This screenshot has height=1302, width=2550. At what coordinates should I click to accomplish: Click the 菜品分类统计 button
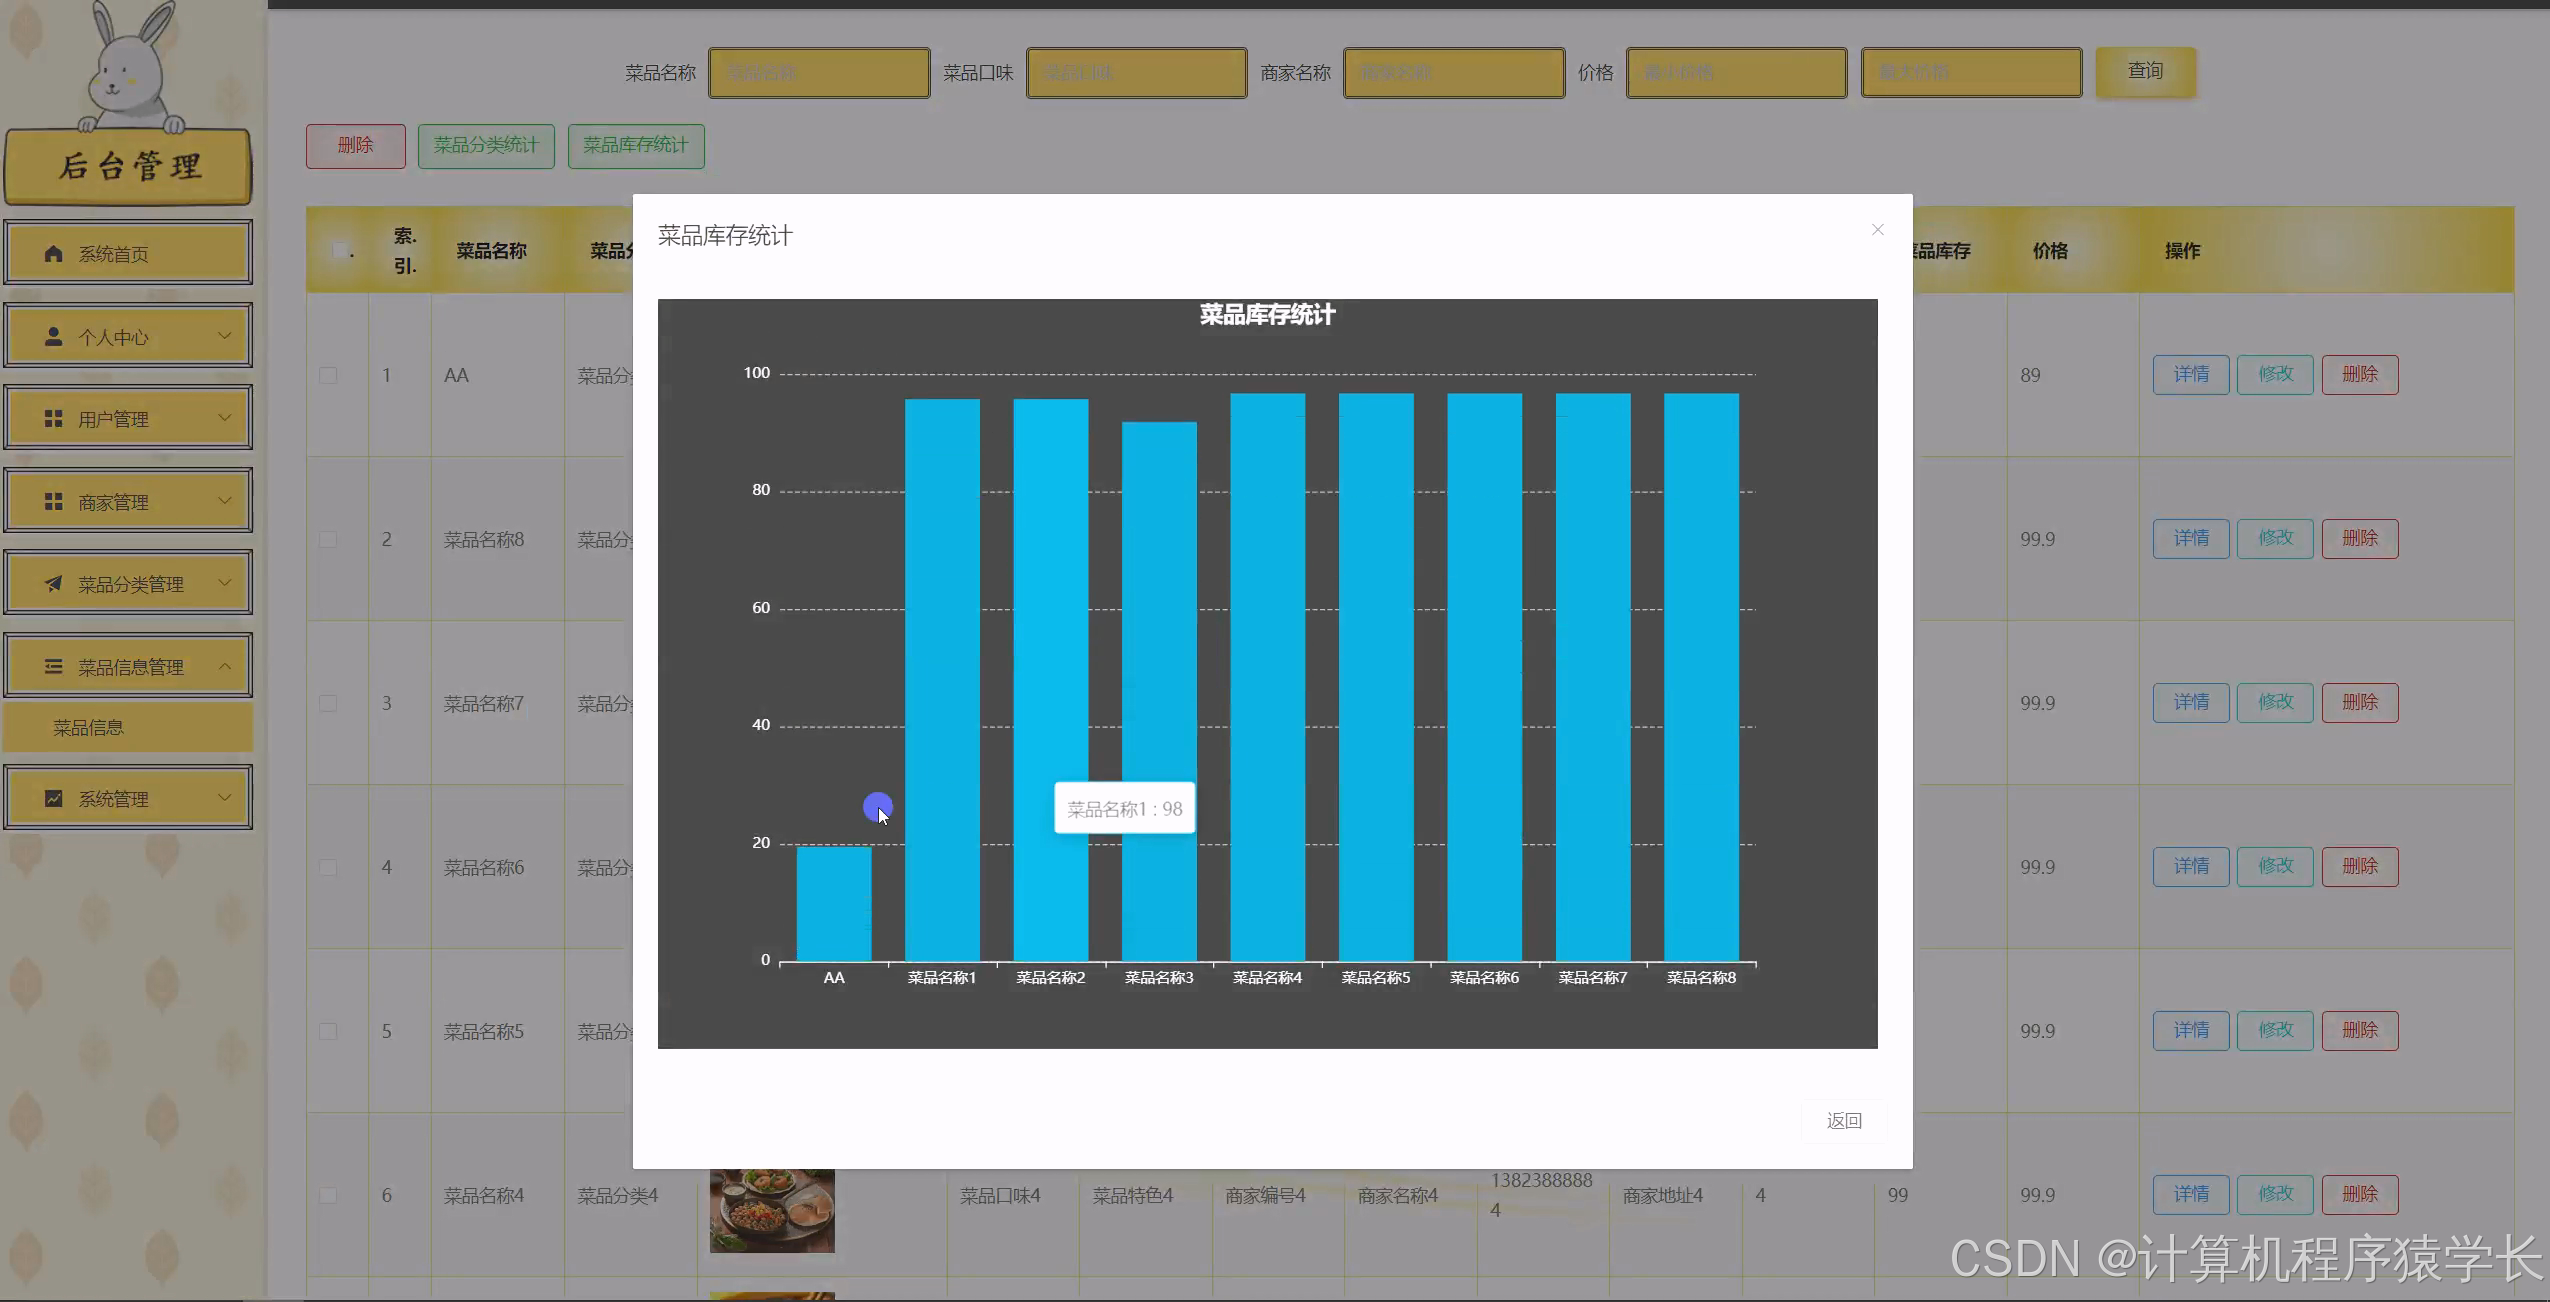486,146
